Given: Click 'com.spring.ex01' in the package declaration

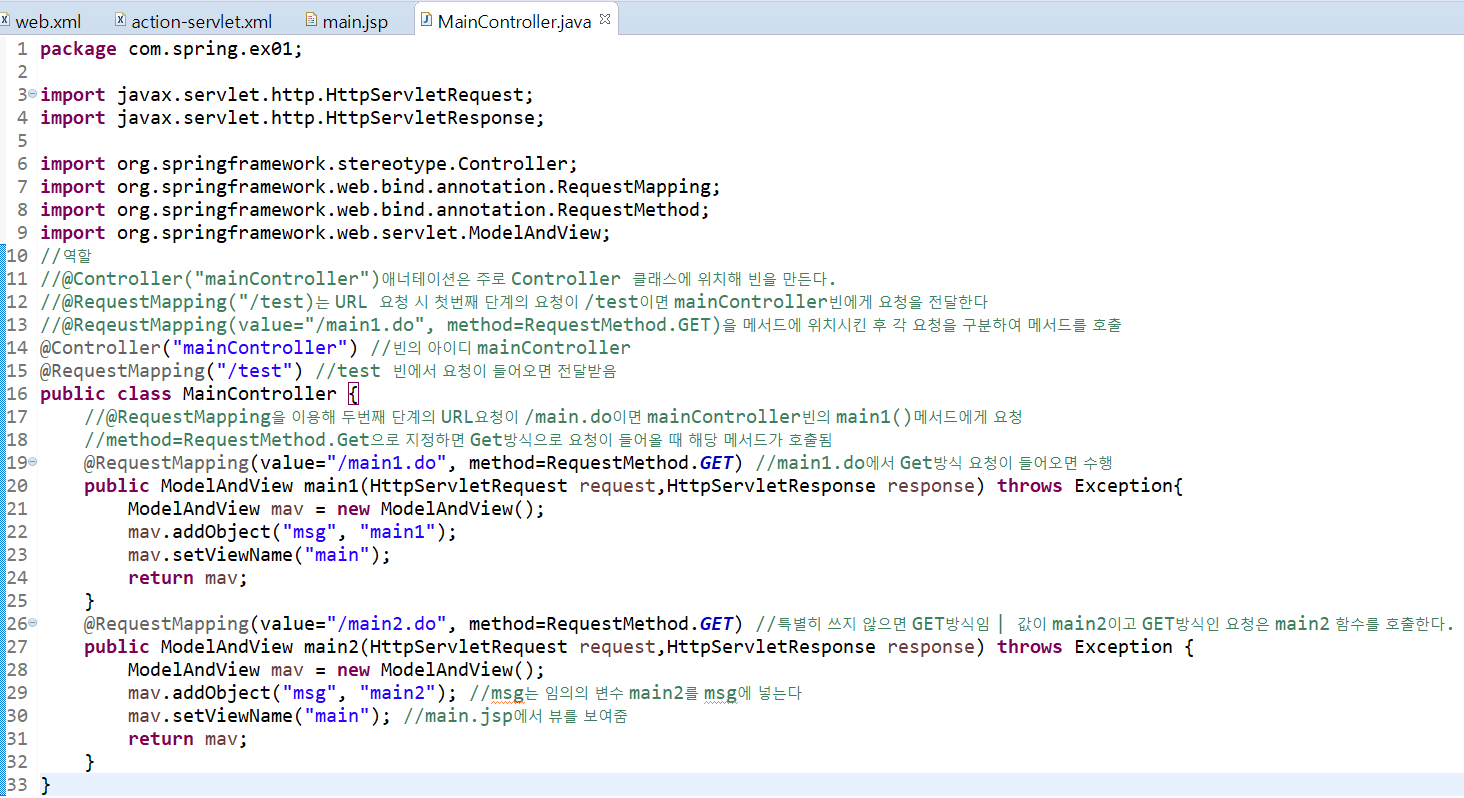Looking at the screenshot, I should (x=209, y=49).
